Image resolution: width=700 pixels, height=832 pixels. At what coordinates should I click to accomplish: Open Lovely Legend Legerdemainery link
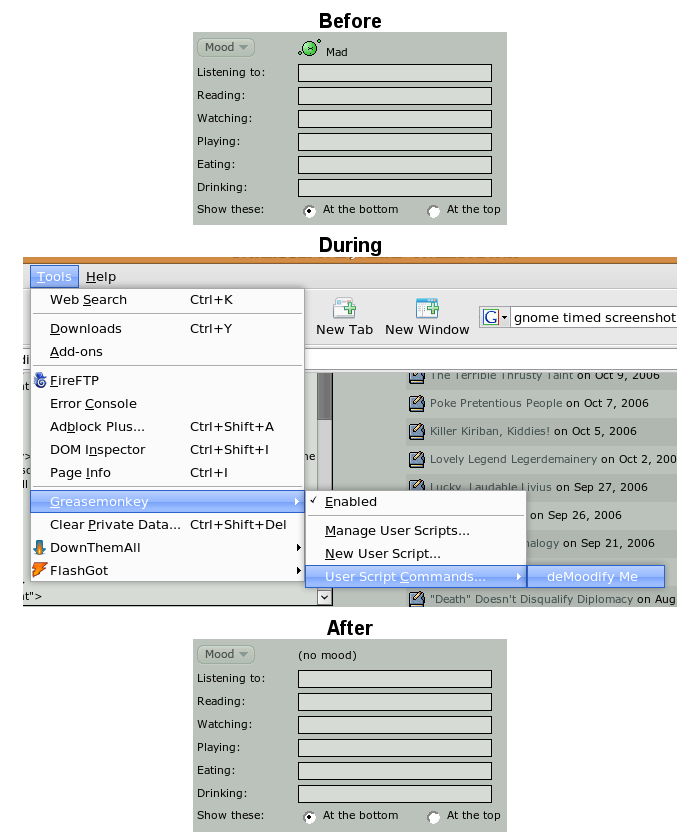(513, 460)
